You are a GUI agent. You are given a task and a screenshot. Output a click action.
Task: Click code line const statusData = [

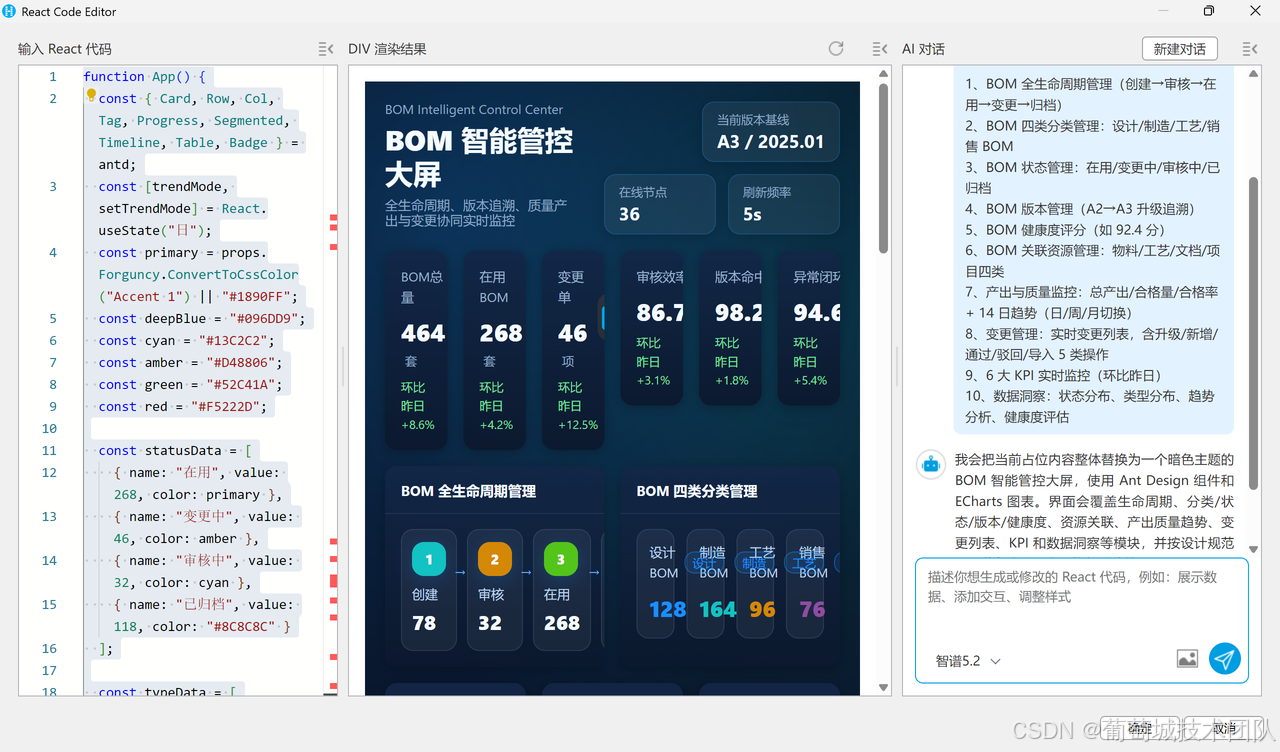pos(173,450)
